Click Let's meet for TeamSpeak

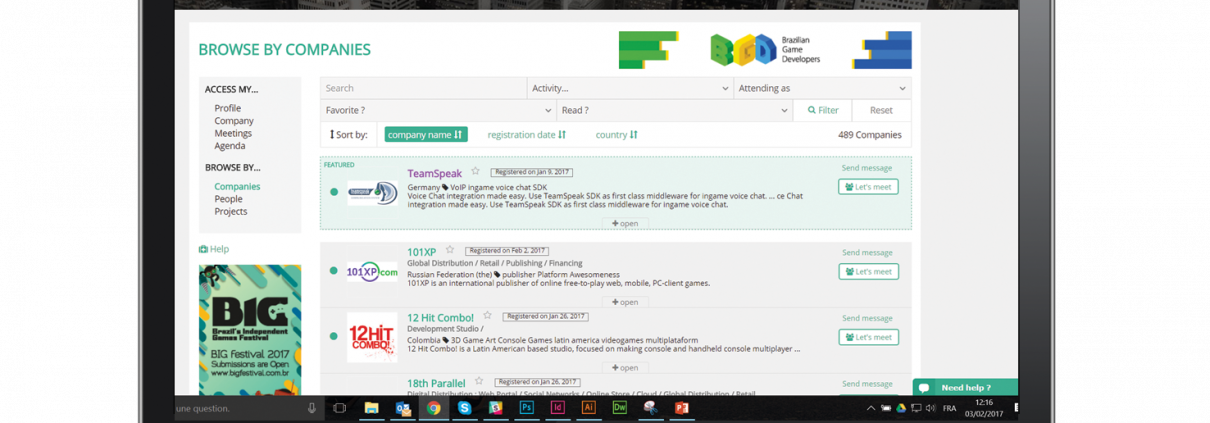tap(868, 187)
